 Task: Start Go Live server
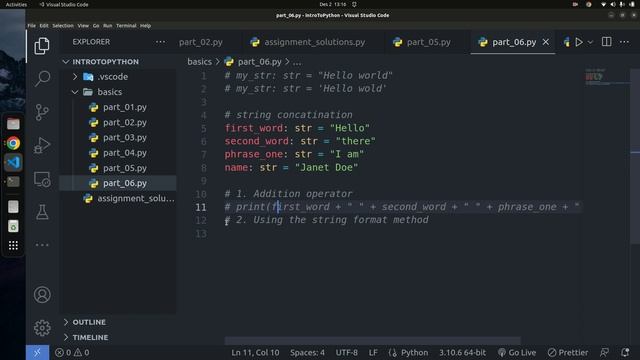tap(517, 353)
